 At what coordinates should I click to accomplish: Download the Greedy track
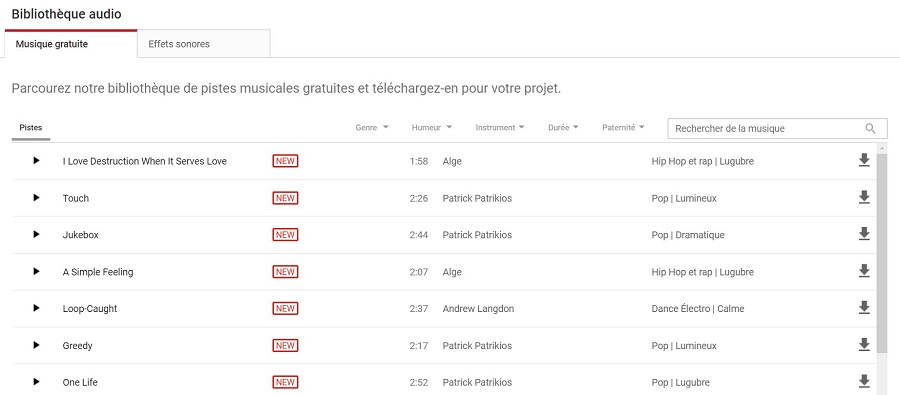[864, 344]
